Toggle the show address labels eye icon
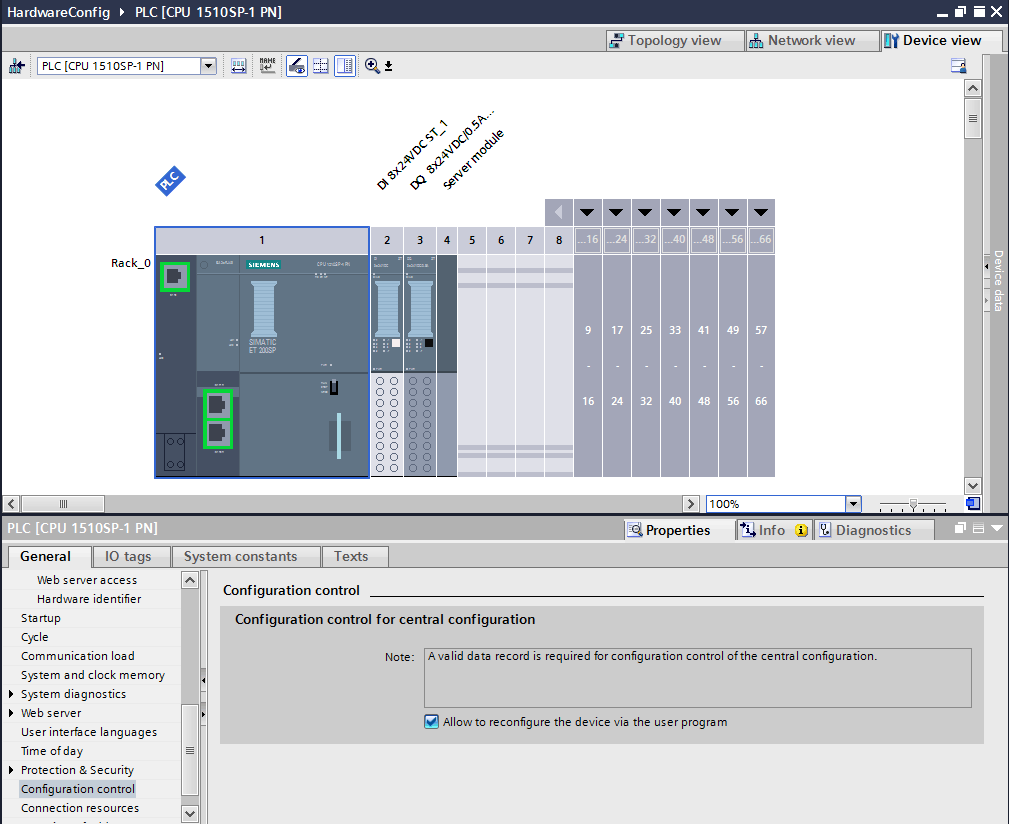 pyautogui.click(x=297, y=66)
